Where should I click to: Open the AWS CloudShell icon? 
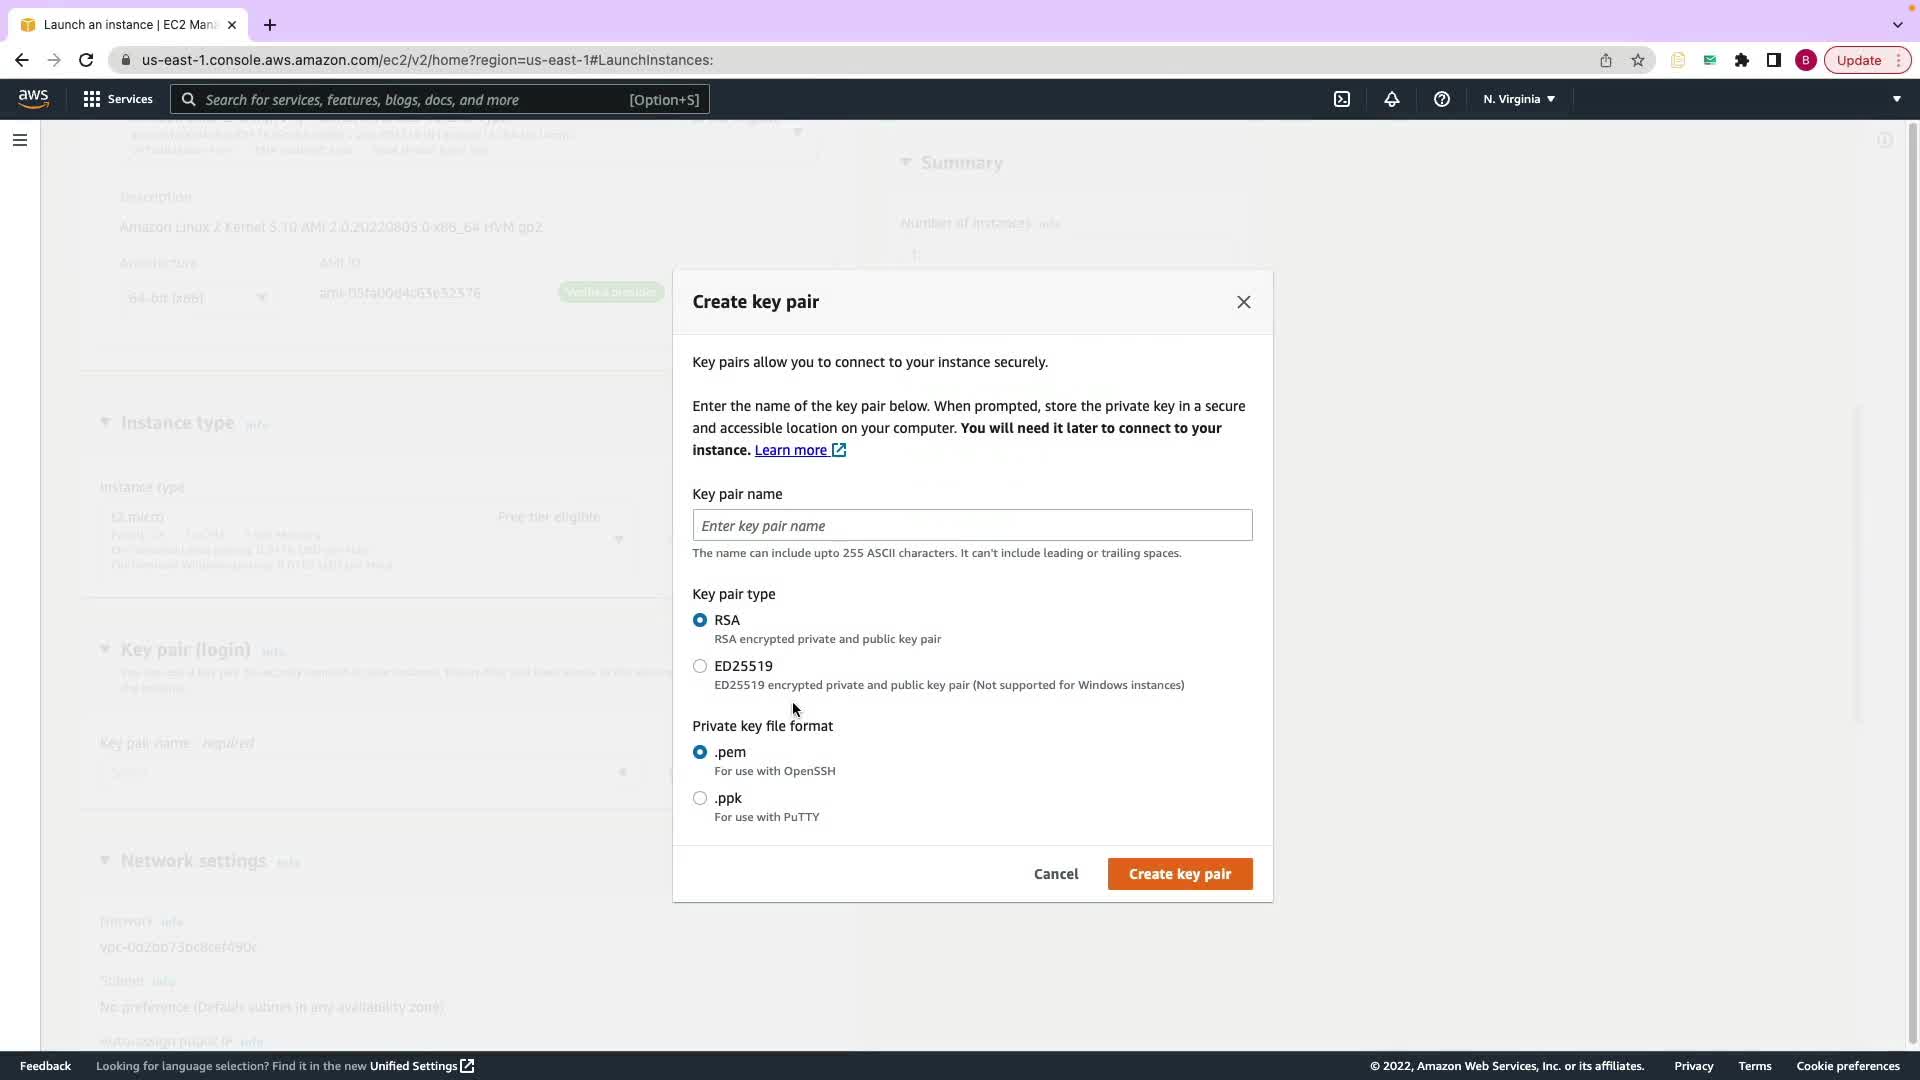coord(1342,99)
